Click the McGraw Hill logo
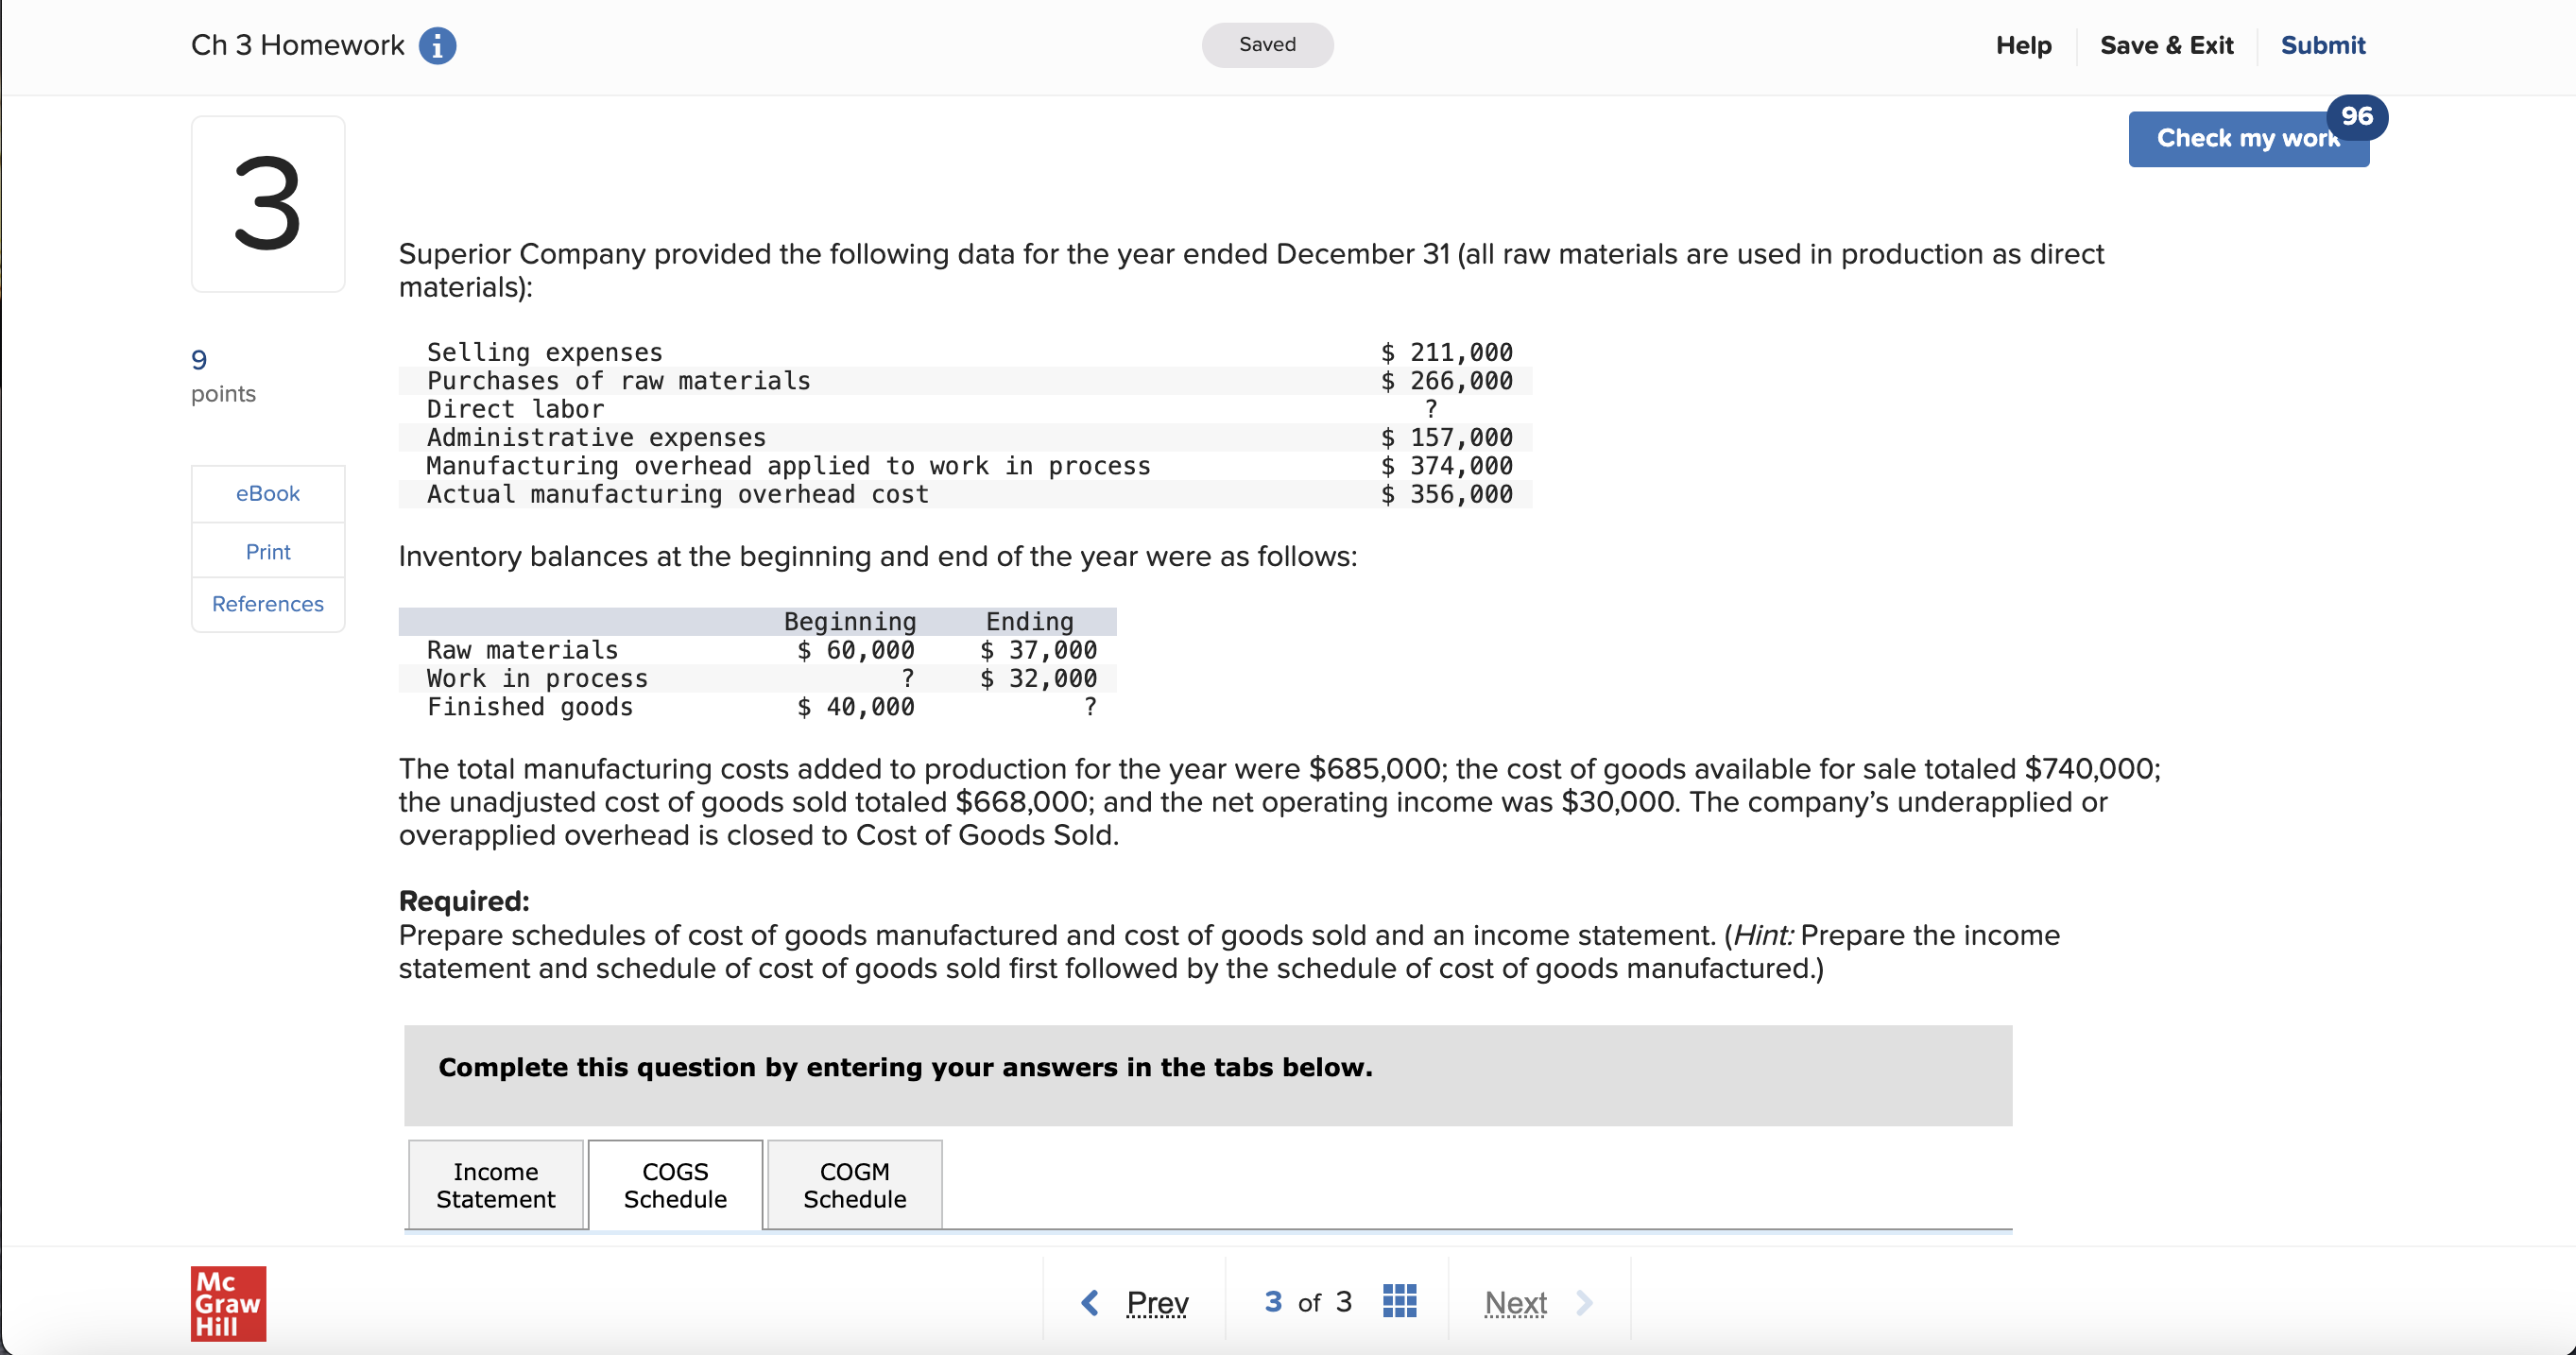Screen dimensions: 2576x1355 tap(227, 1303)
